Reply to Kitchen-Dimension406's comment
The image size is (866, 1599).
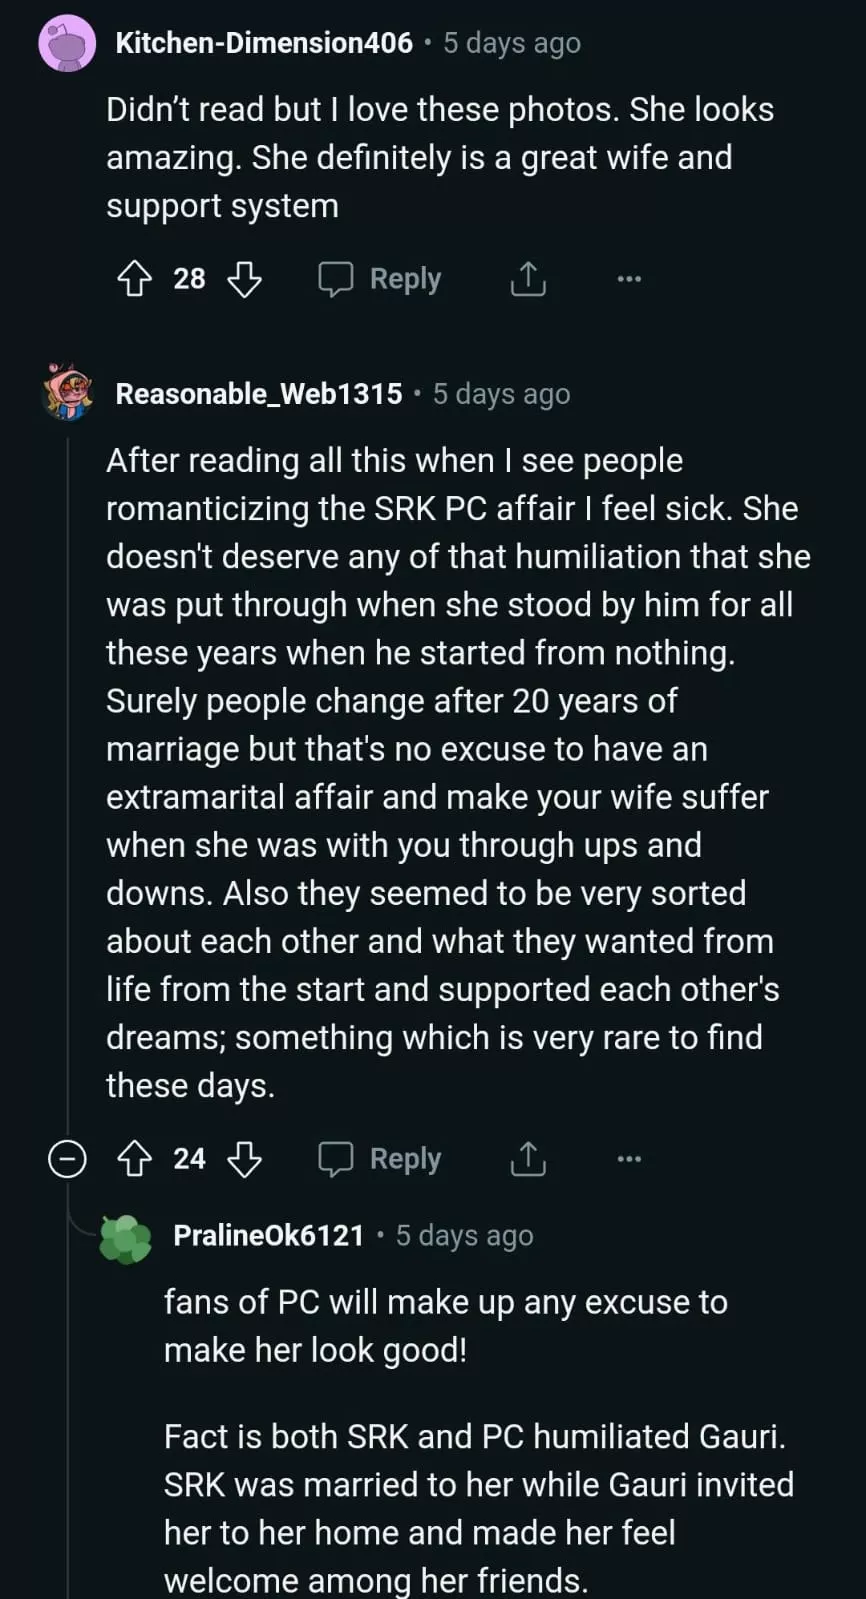click(x=380, y=279)
